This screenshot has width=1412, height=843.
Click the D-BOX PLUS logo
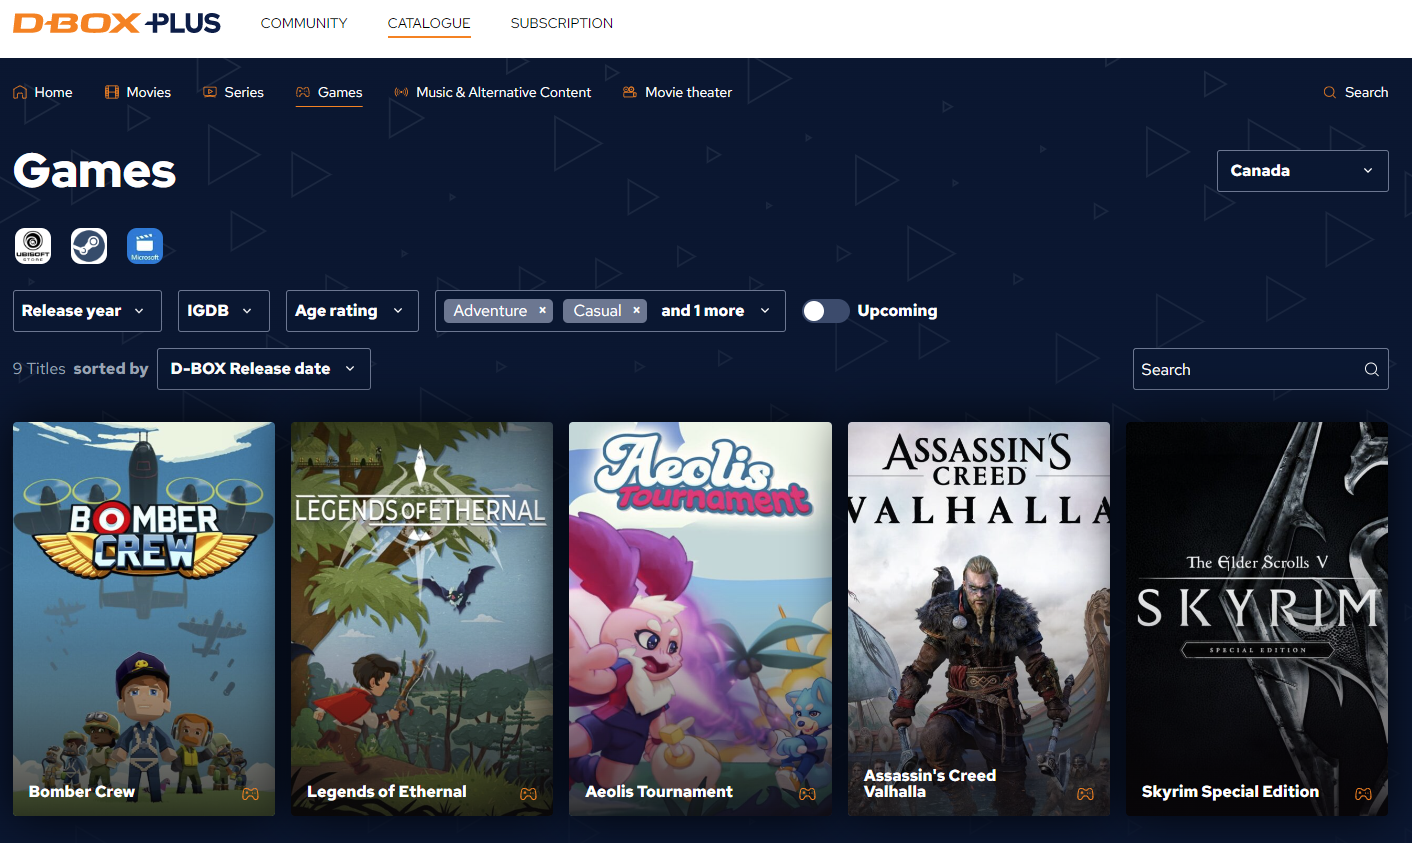116,22
